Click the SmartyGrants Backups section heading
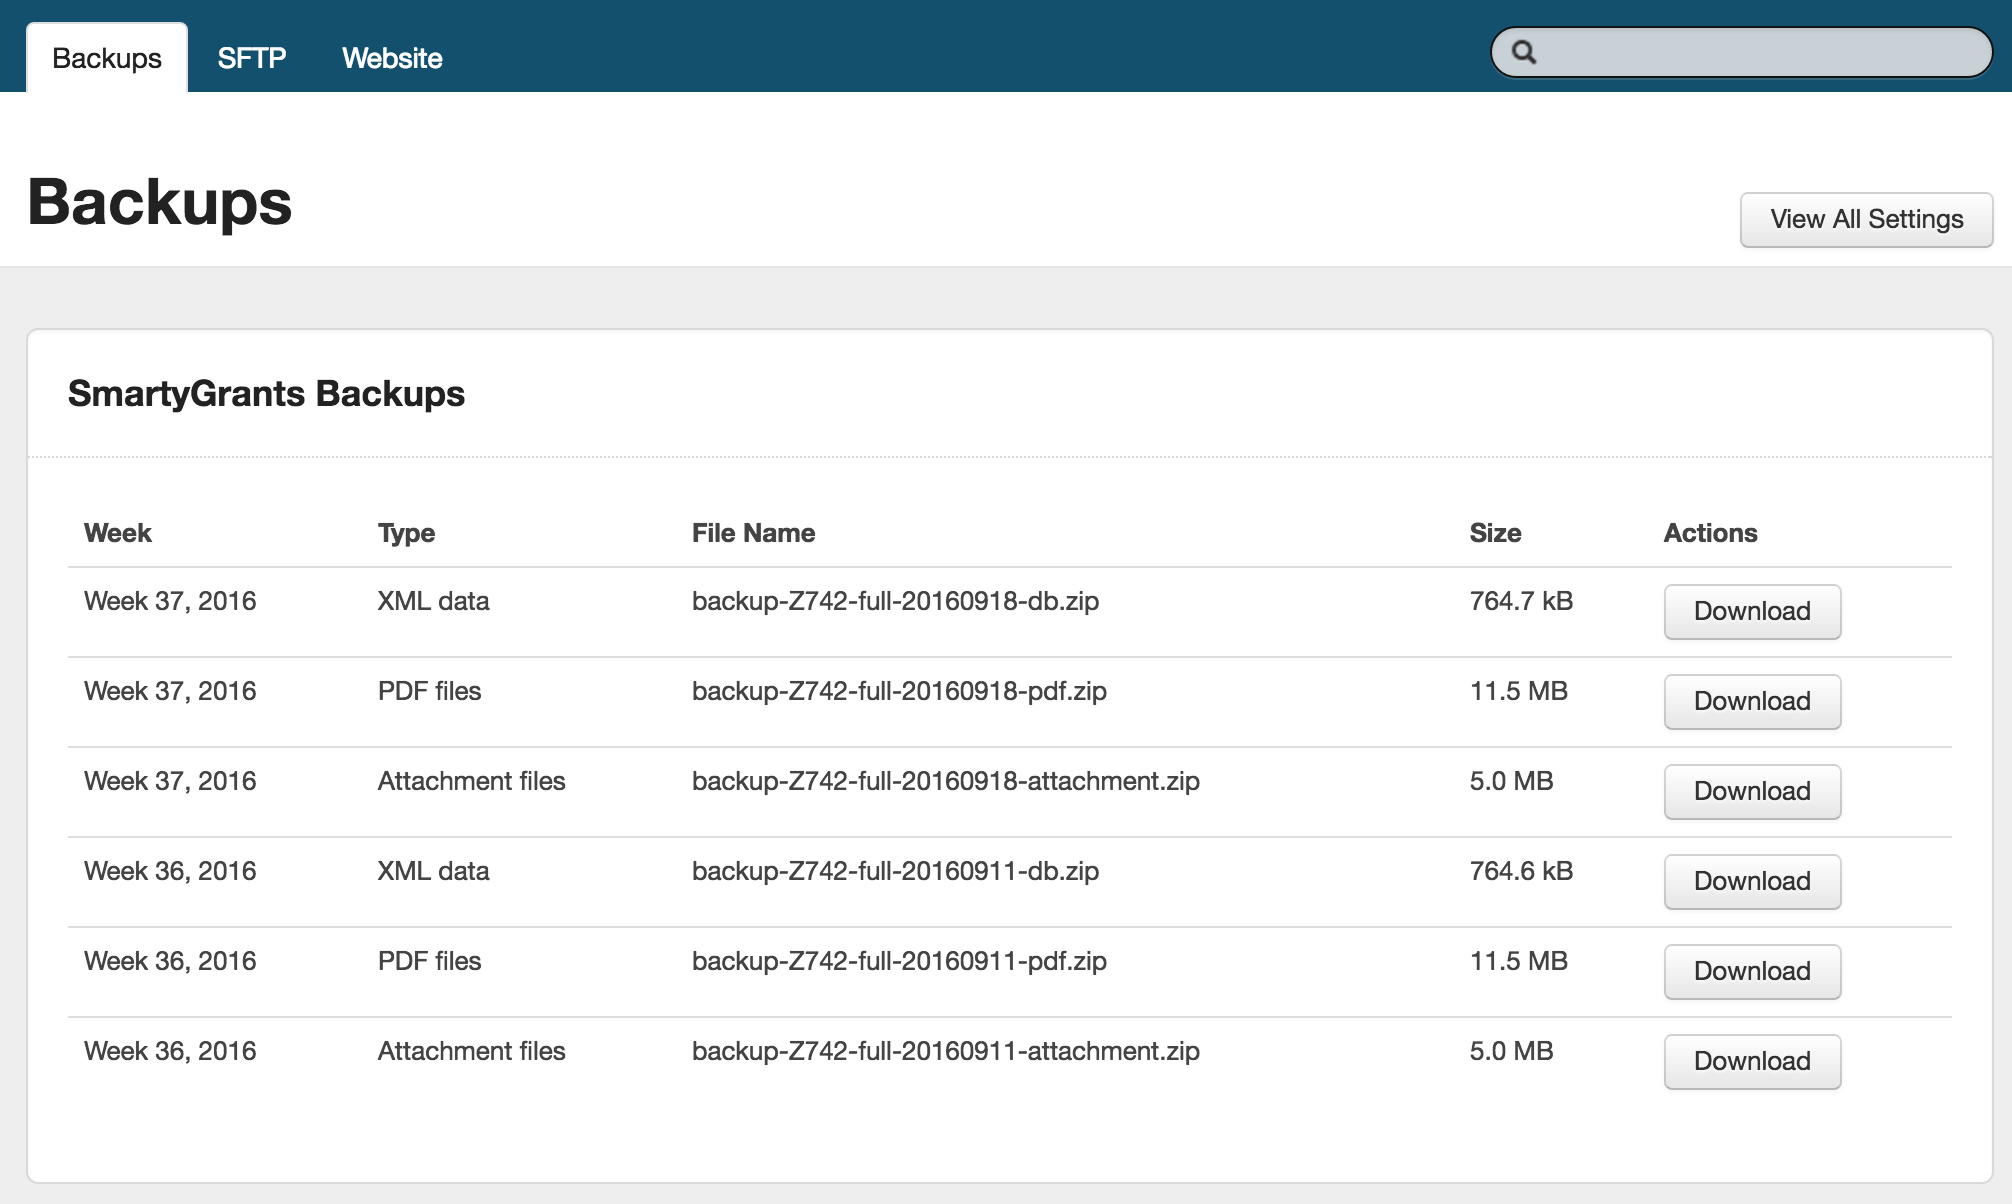Image resolution: width=2012 pixels, height=1204 pixels. (266, 394)
